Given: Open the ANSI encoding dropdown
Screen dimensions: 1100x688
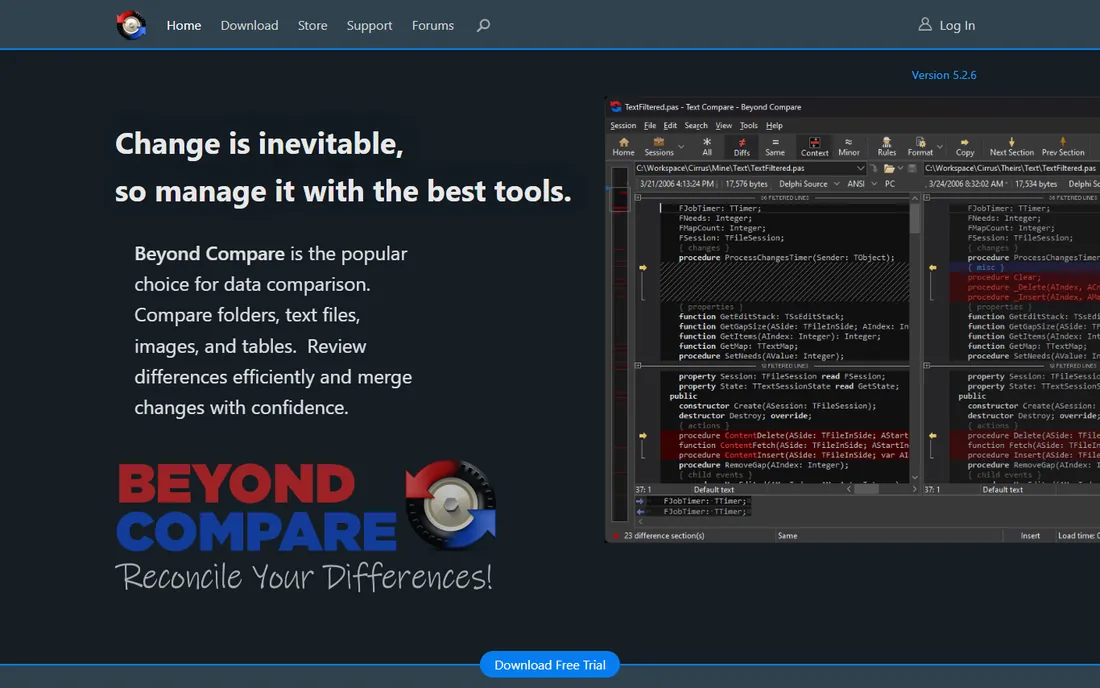Looking at the screenshot, I should 873,184.
